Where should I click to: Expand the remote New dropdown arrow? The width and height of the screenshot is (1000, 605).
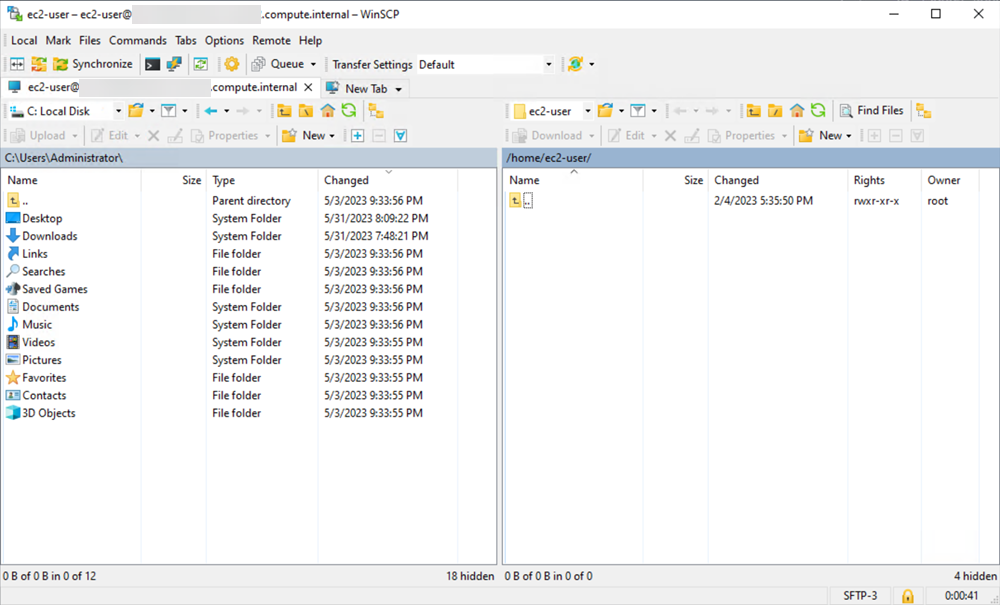(x=849, y=136)
